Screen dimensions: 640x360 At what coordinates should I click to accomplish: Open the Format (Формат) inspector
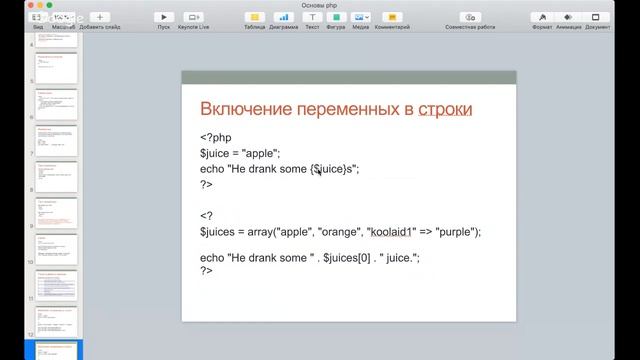tap(542, 18)
